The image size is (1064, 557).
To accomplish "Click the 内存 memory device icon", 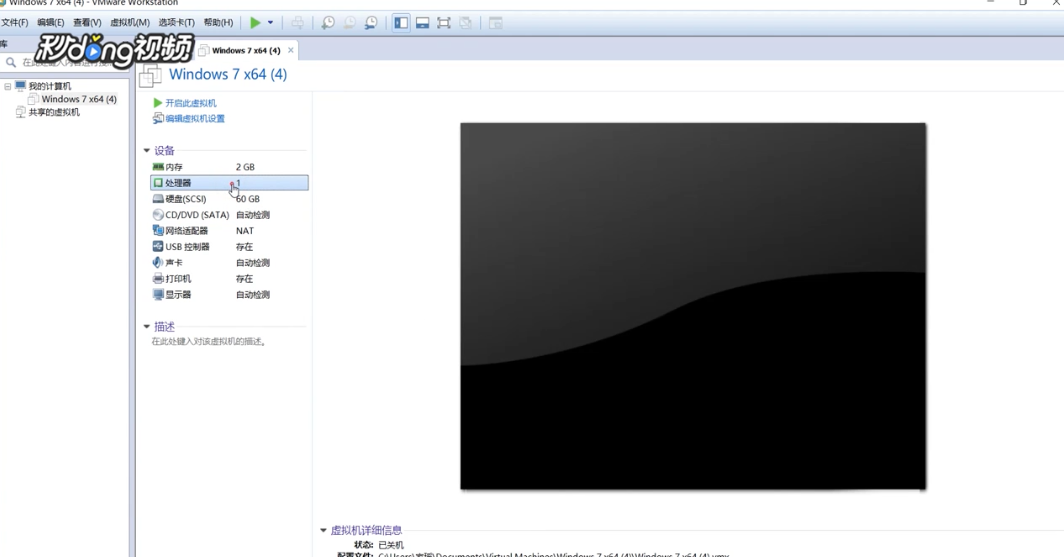I will (x=158, y=167).
